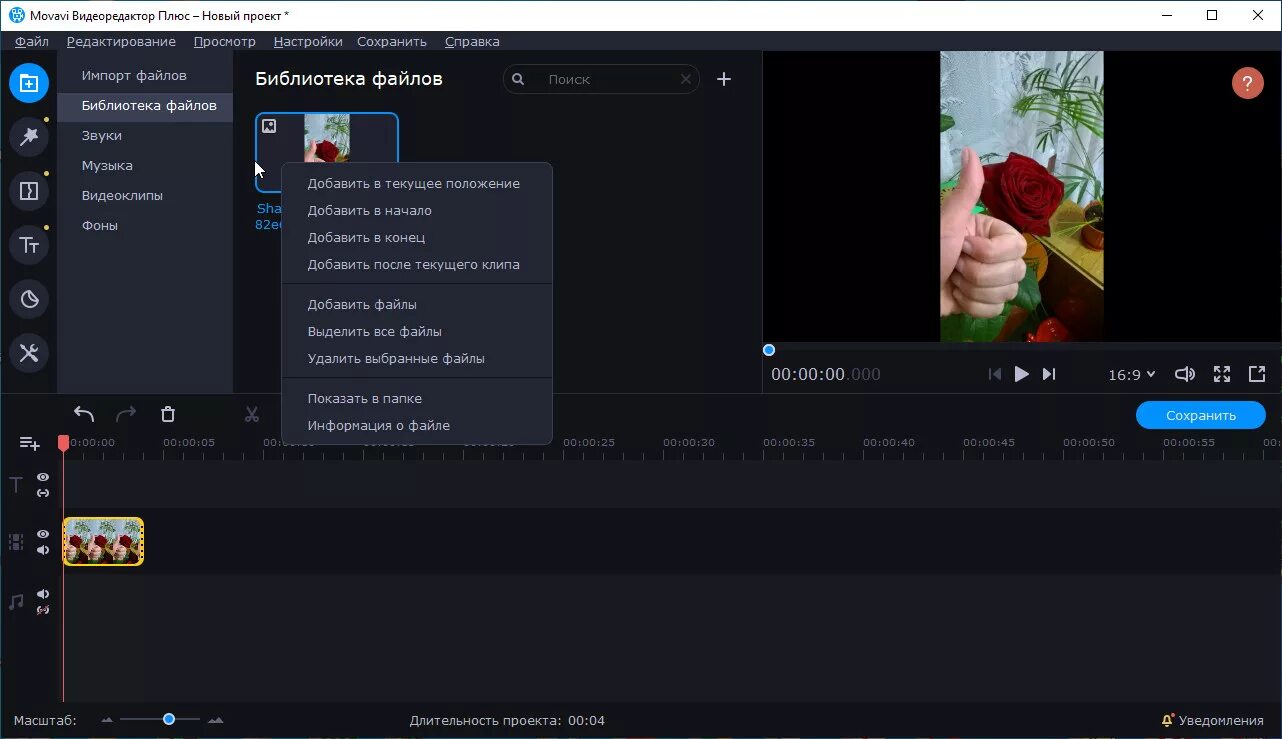The image size is (1282, 739).
Task: Mute the audio track speaker
Action: coord(43,594)
